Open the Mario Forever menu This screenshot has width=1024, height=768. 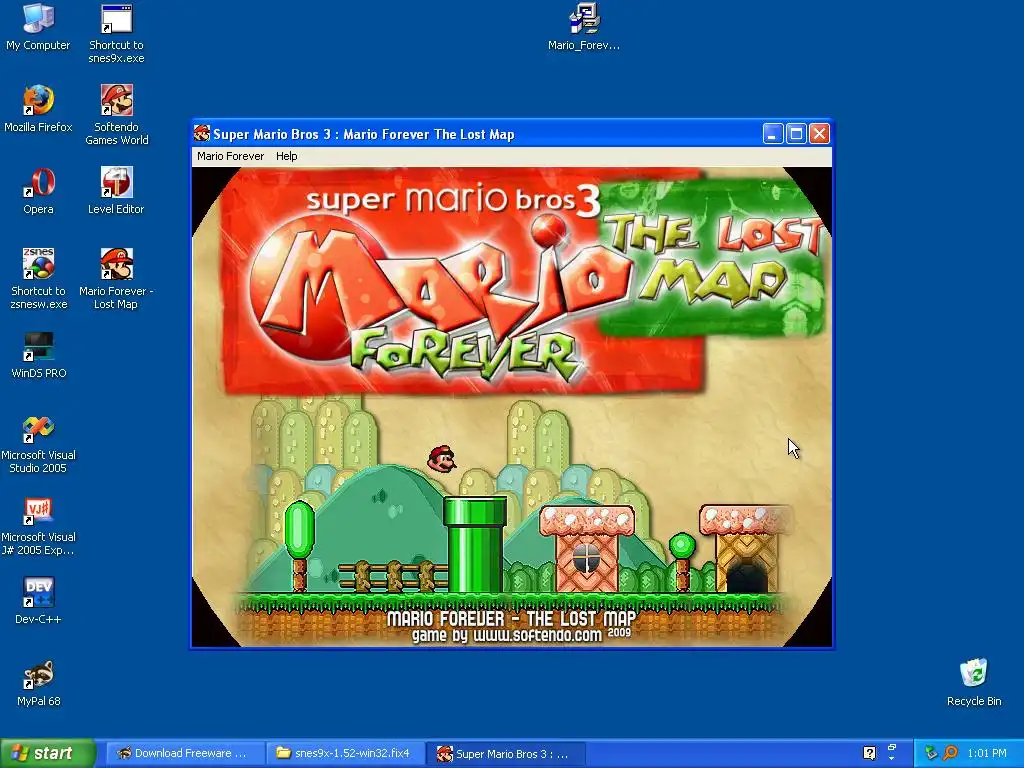click(231, 156)
